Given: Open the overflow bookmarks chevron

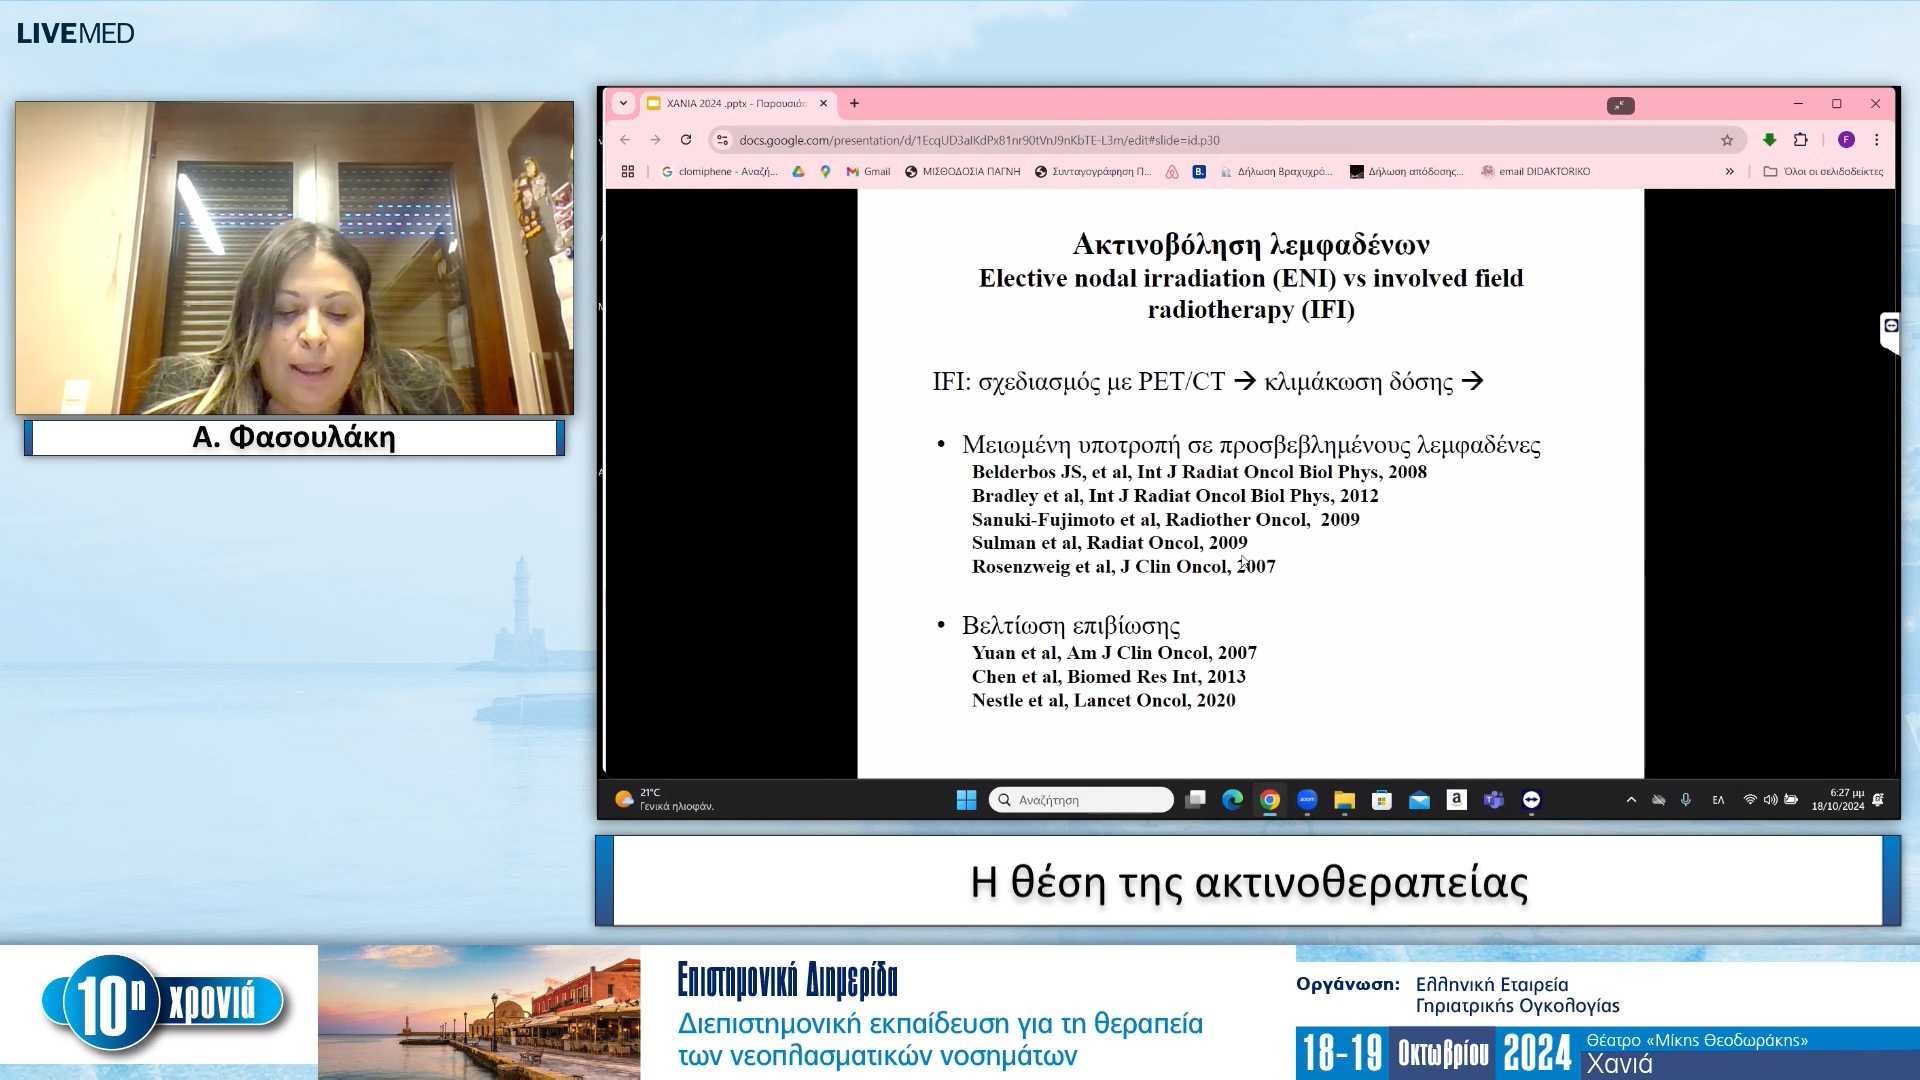Looking at the screenshot, I should click(x=1729, y=171).
